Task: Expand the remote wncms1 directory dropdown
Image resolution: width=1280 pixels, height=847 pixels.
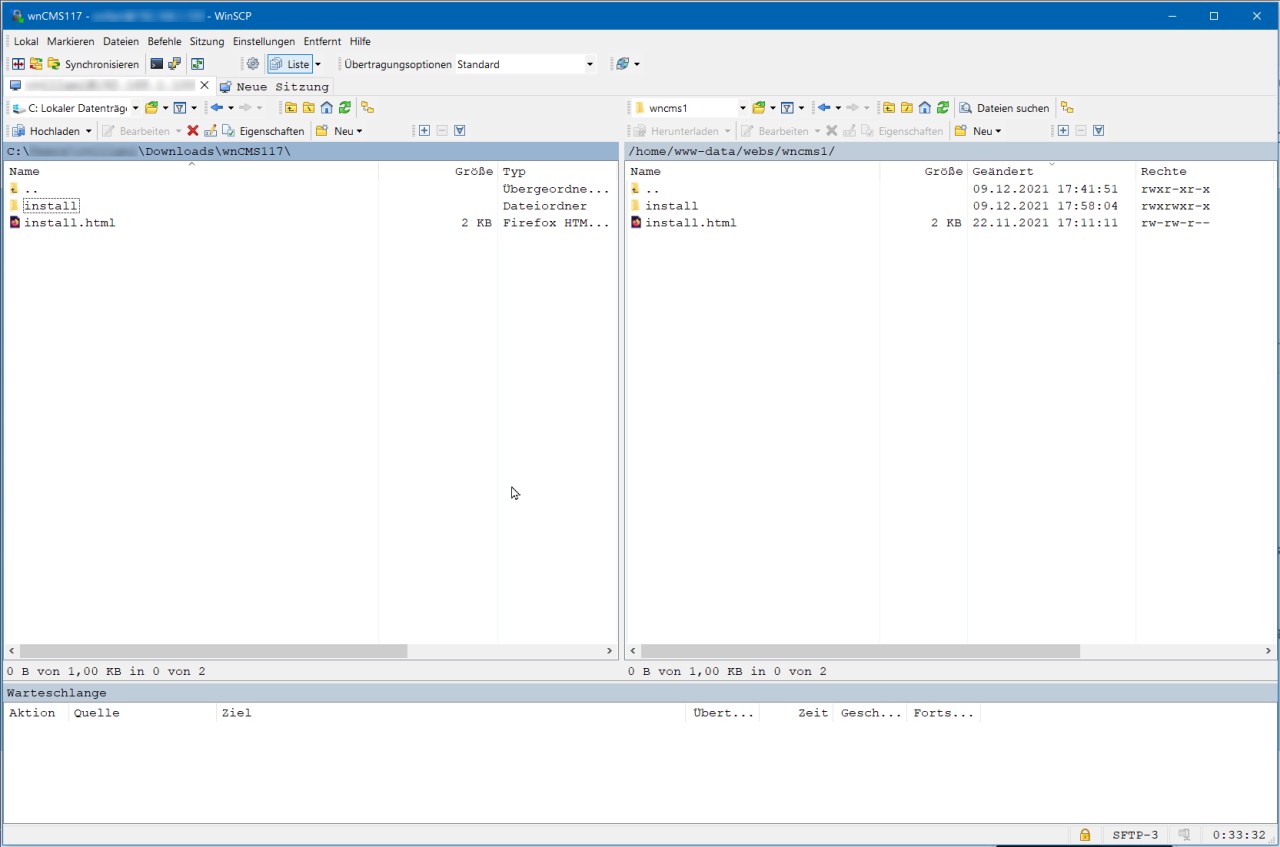Action: 742,108
